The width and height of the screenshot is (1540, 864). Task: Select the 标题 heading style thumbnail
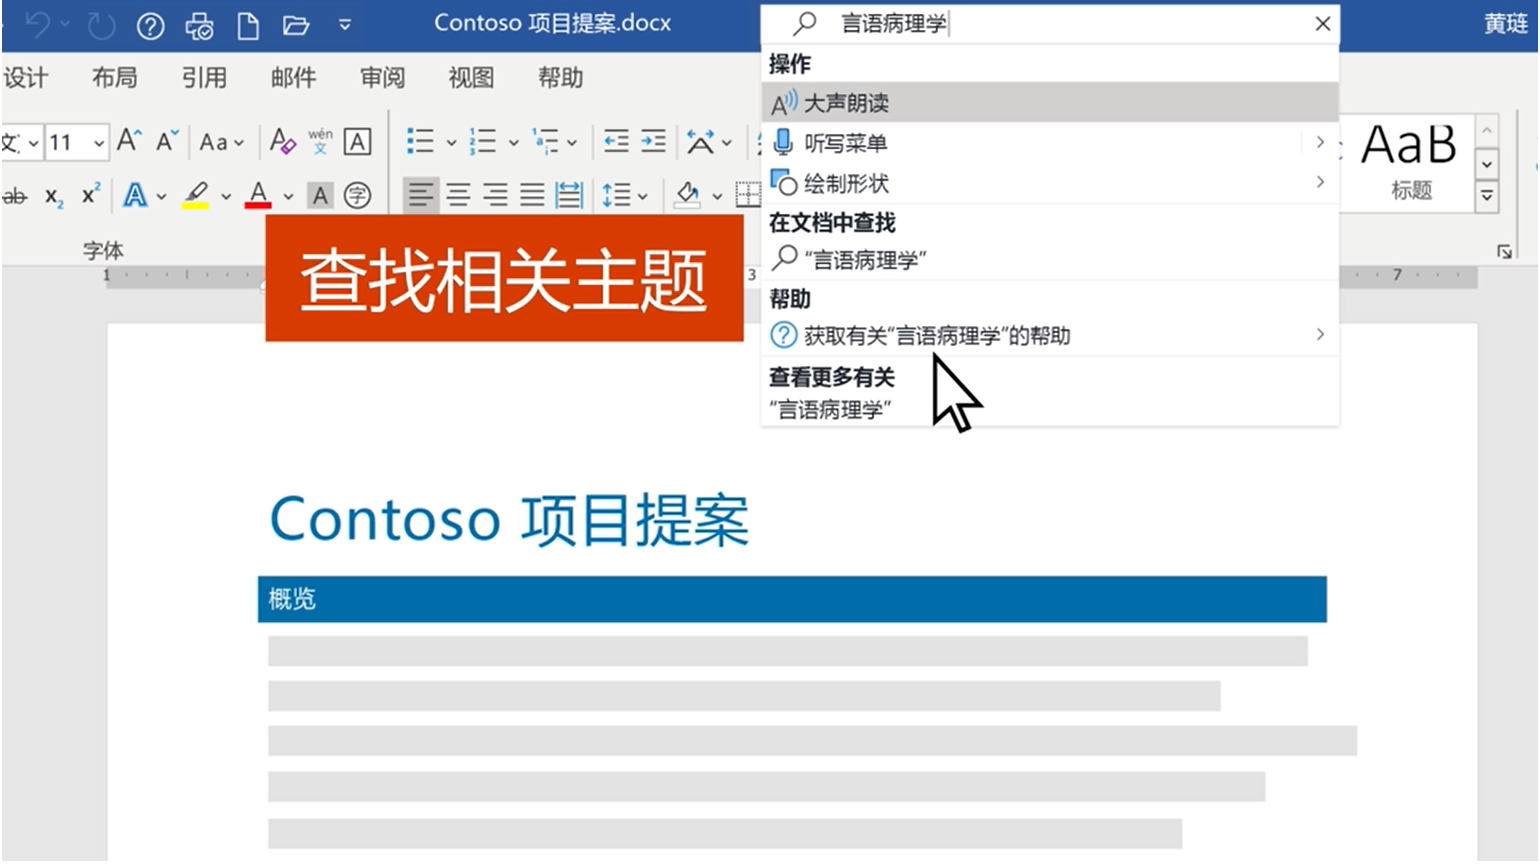(x=1409, y=161)
